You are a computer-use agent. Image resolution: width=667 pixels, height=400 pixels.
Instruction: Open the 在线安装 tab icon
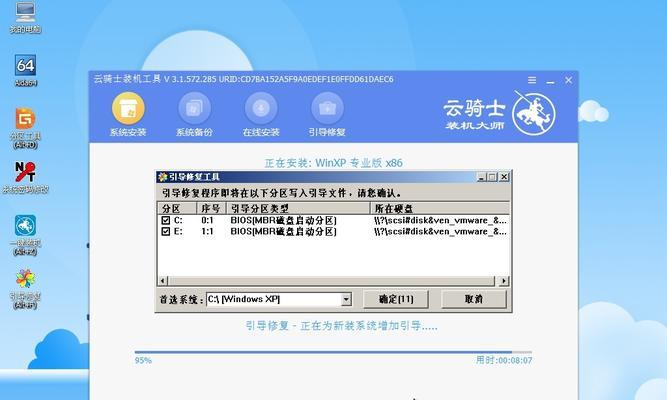[x=261, y=109]
